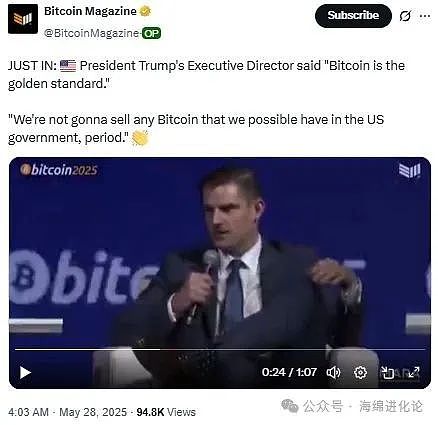Click the green OP badge

point(152,33)
